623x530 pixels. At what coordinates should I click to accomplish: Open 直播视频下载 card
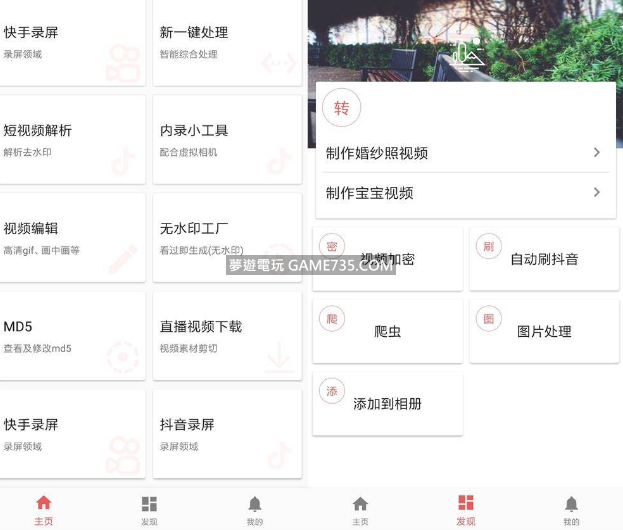[227, 336]
